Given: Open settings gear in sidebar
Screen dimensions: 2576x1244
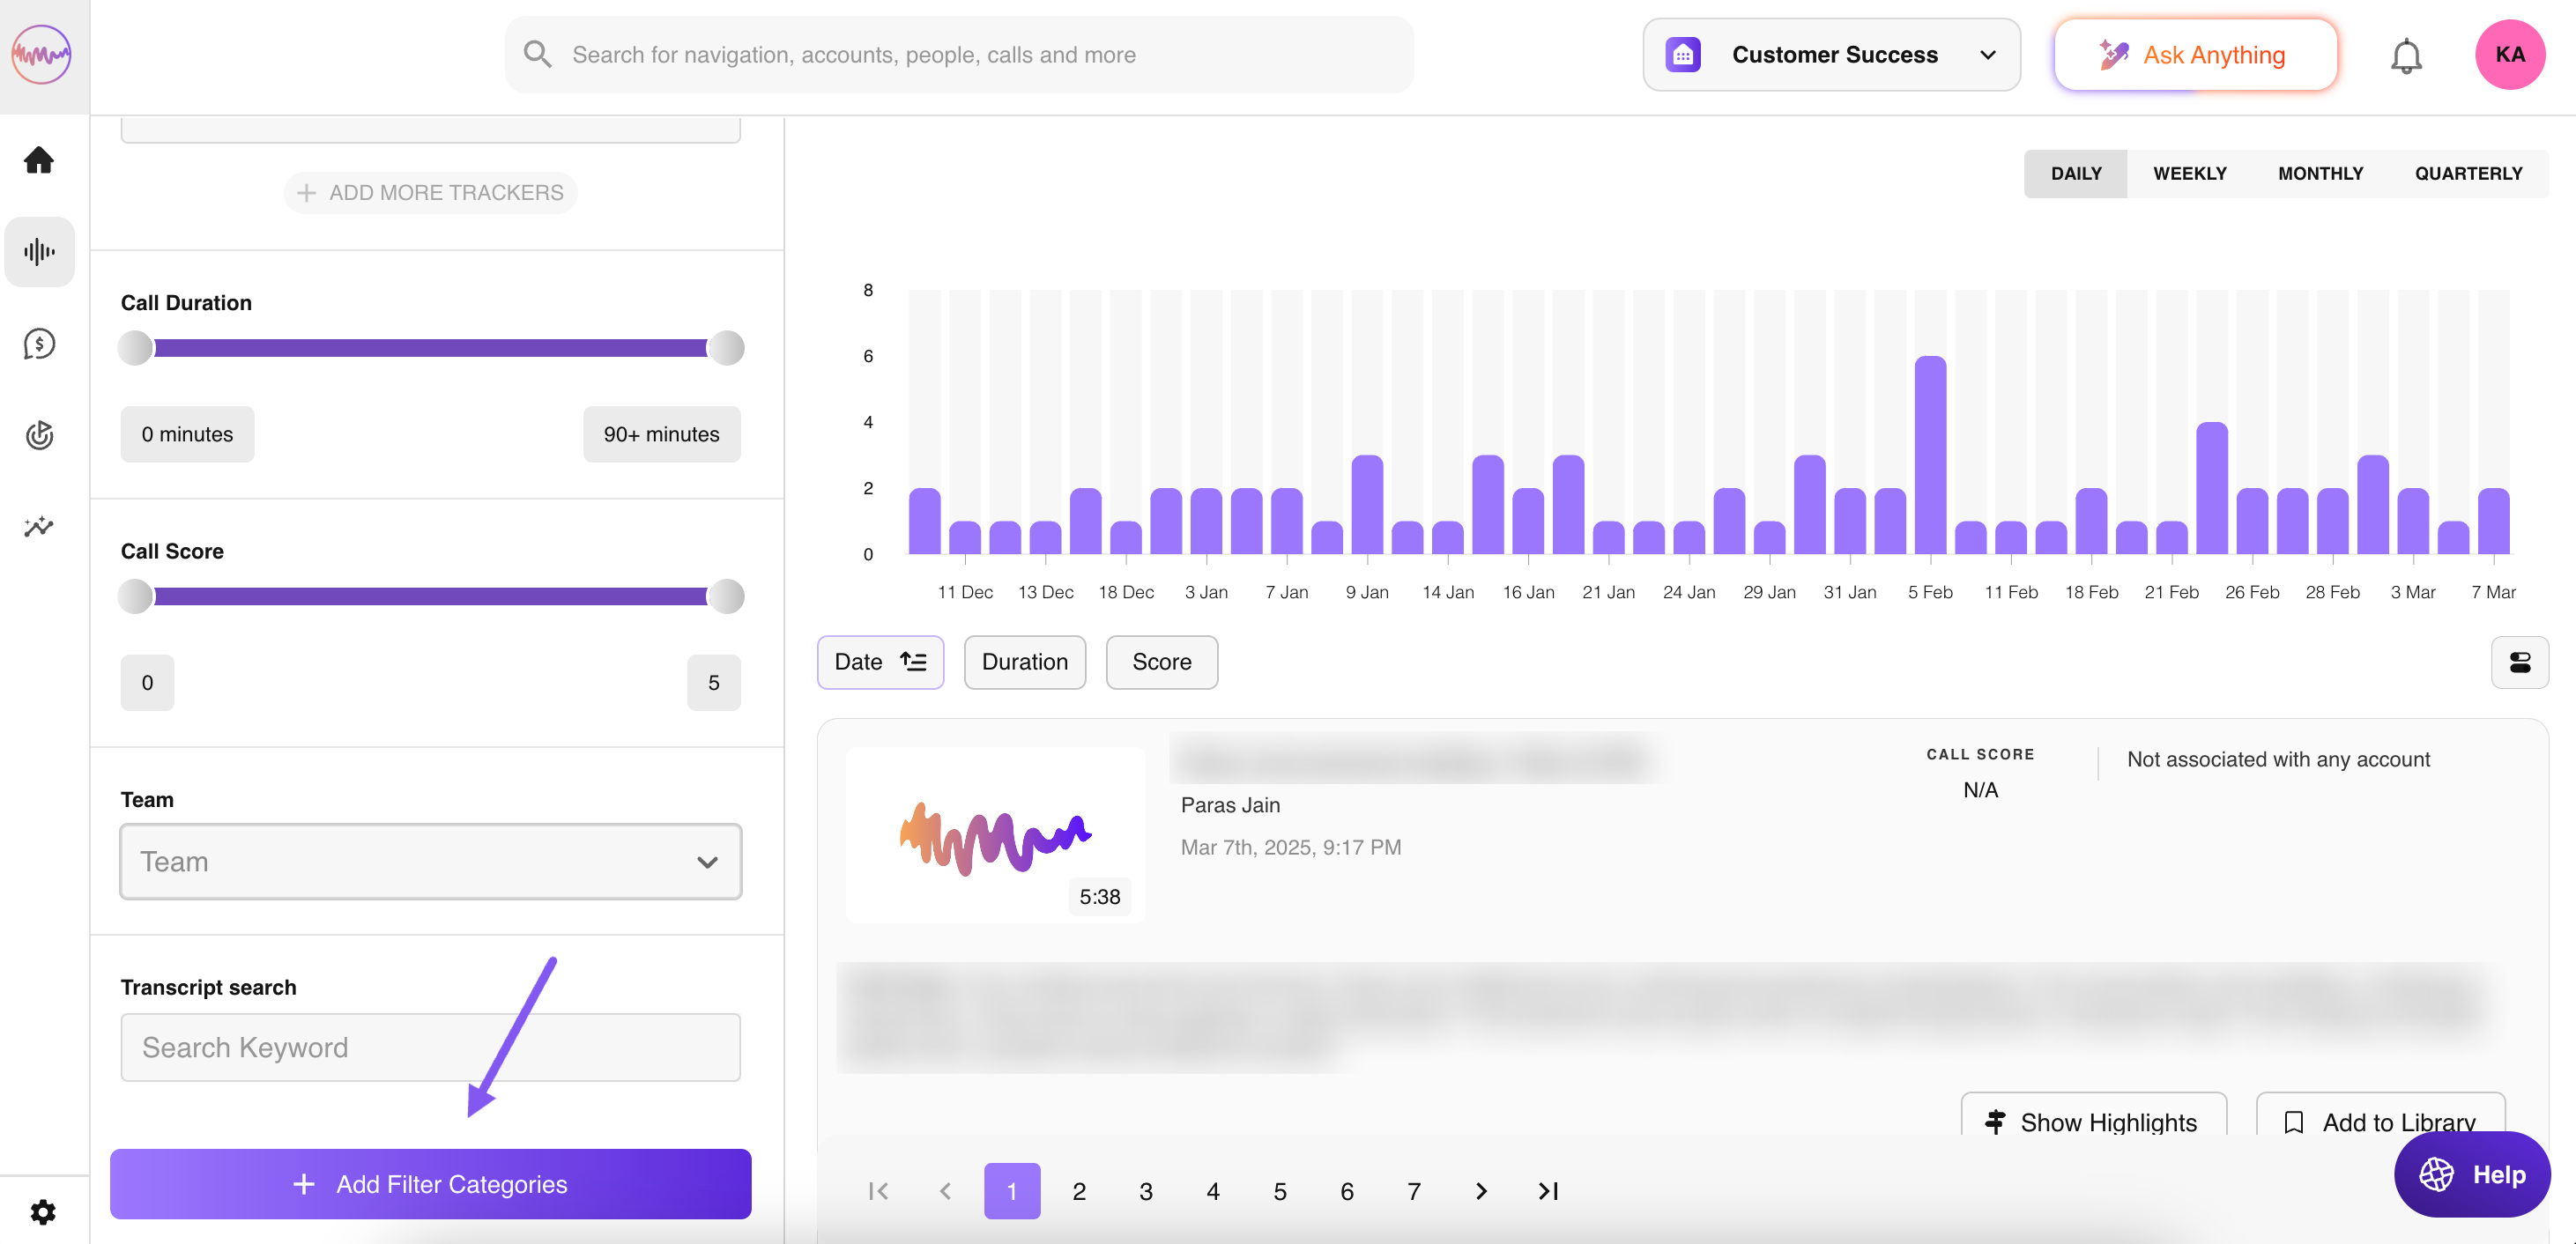Looking at the screenshot, I should click(42, 1212).
